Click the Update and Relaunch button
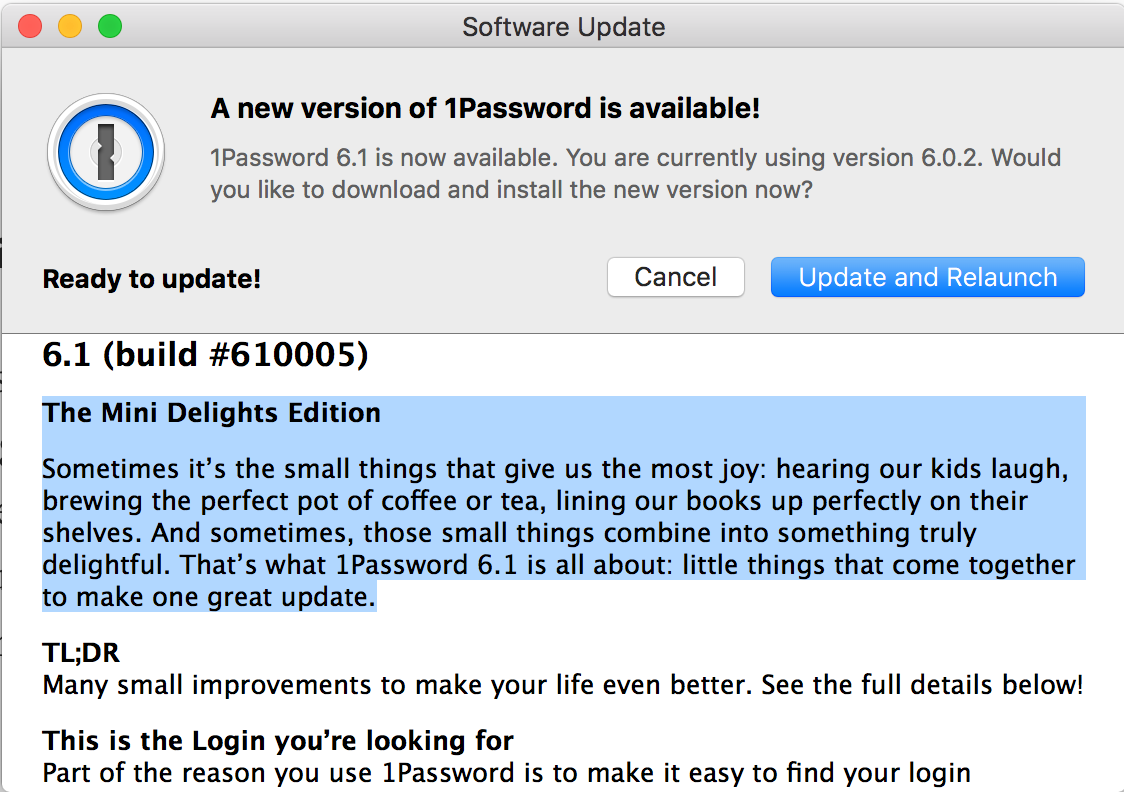Screen dimensions: 1124x792 click(927, 277)
